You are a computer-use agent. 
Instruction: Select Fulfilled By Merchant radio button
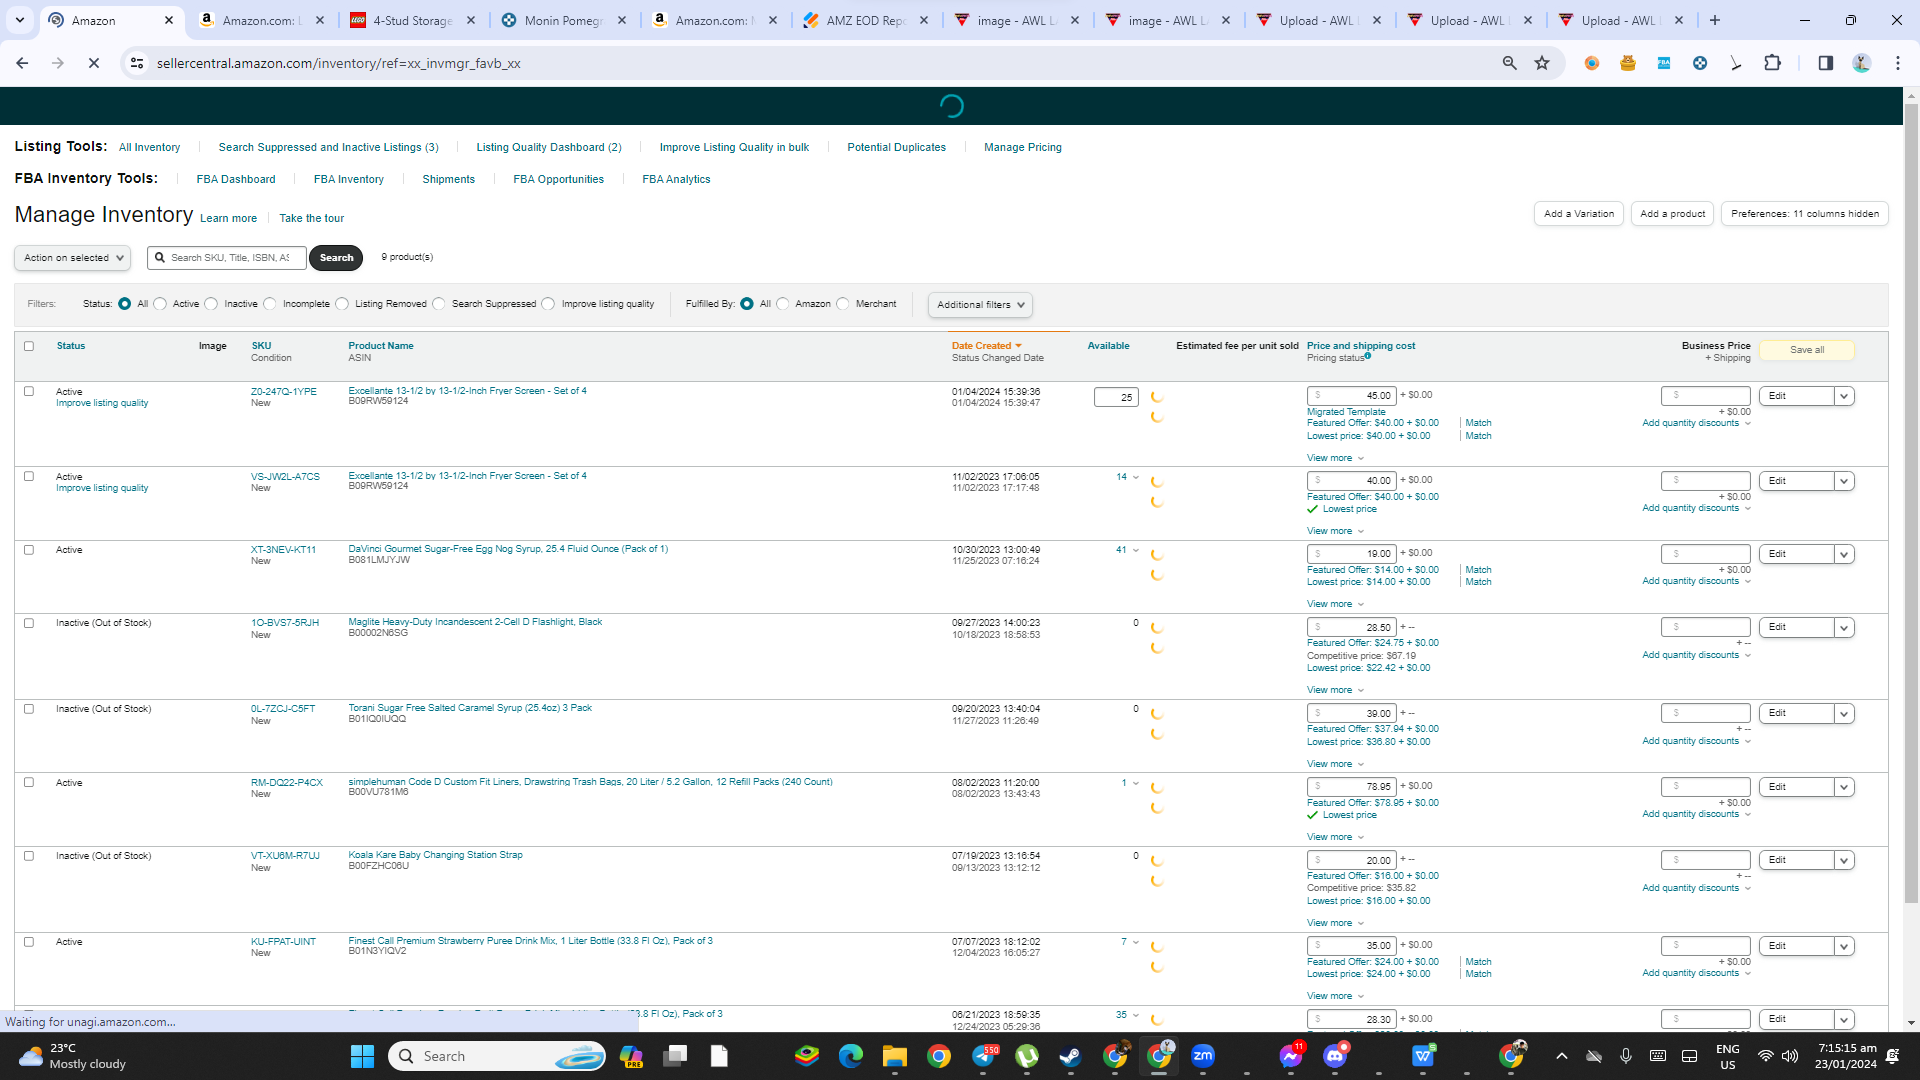pos(843,304)
